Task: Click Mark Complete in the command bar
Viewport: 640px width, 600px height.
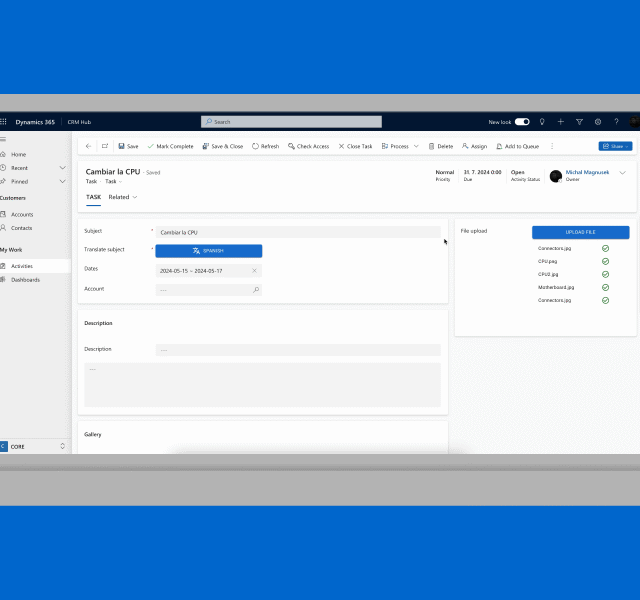Action: click(170, 146)
